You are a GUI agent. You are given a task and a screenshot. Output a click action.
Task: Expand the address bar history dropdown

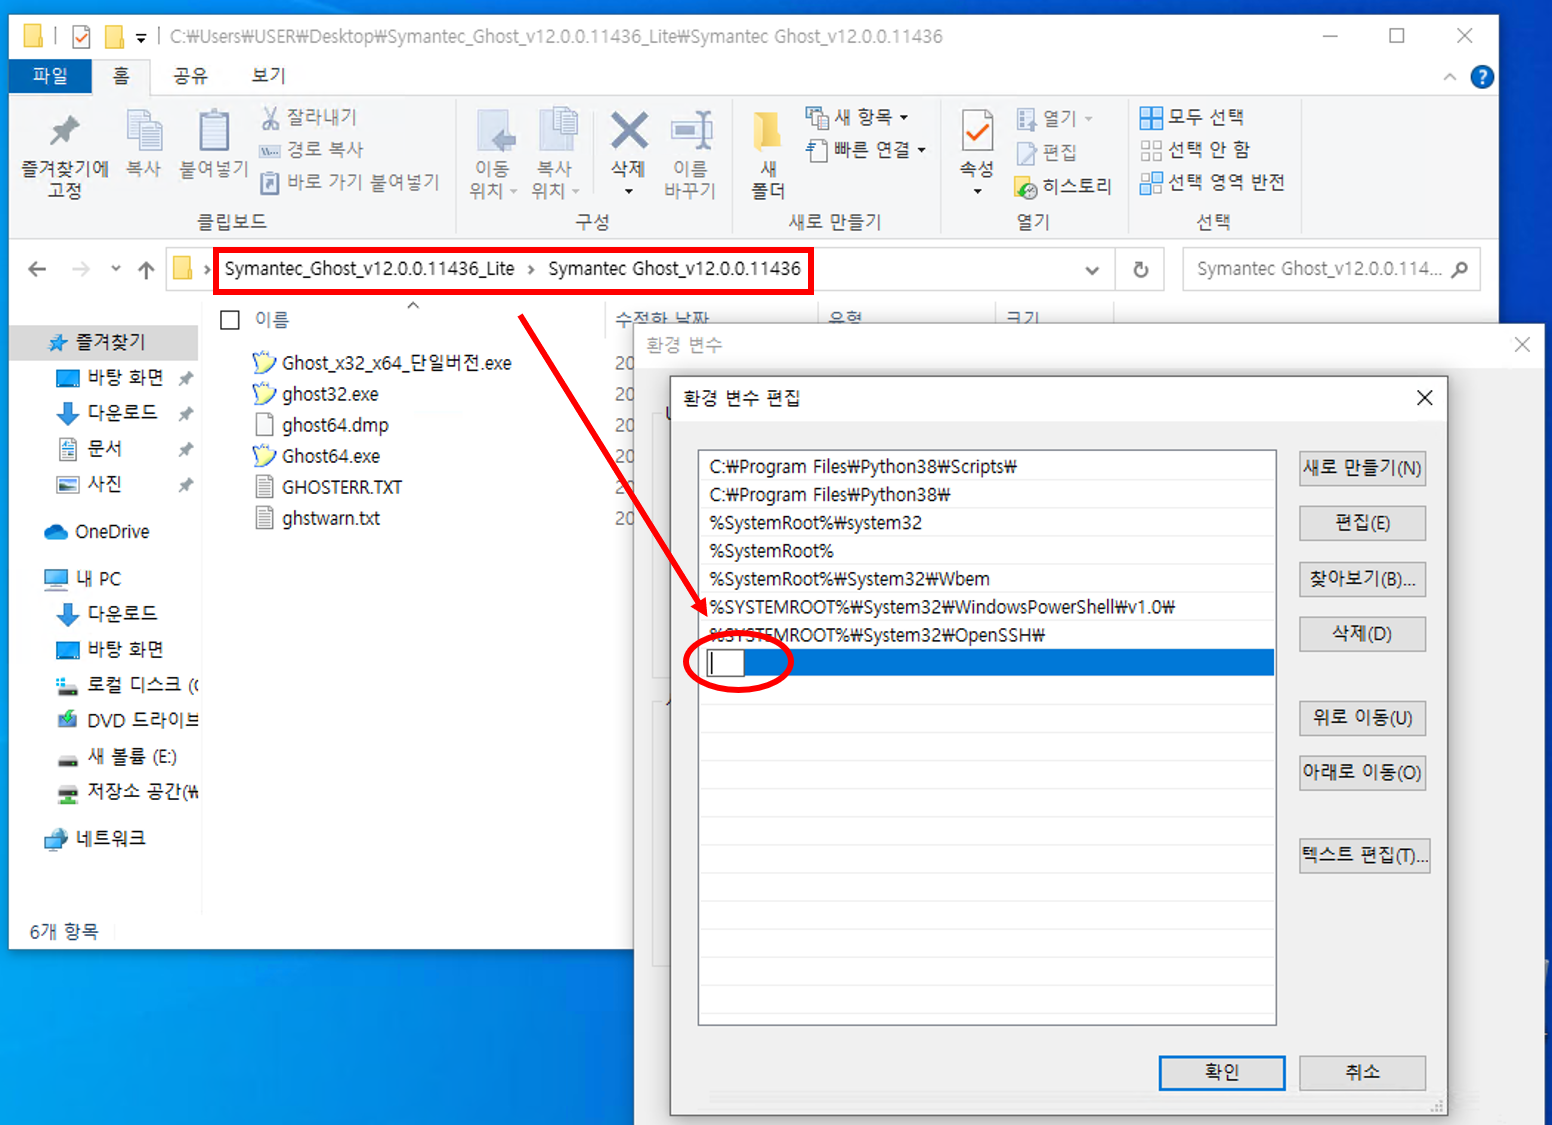click(1092, 270)
